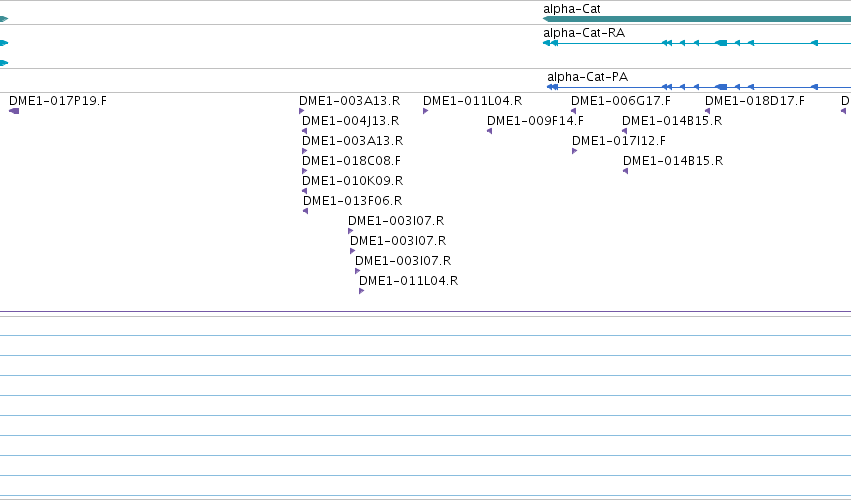
Task: Select the DME1-006G17.F label
Action: pyautogui.click(x=621, y=100)
